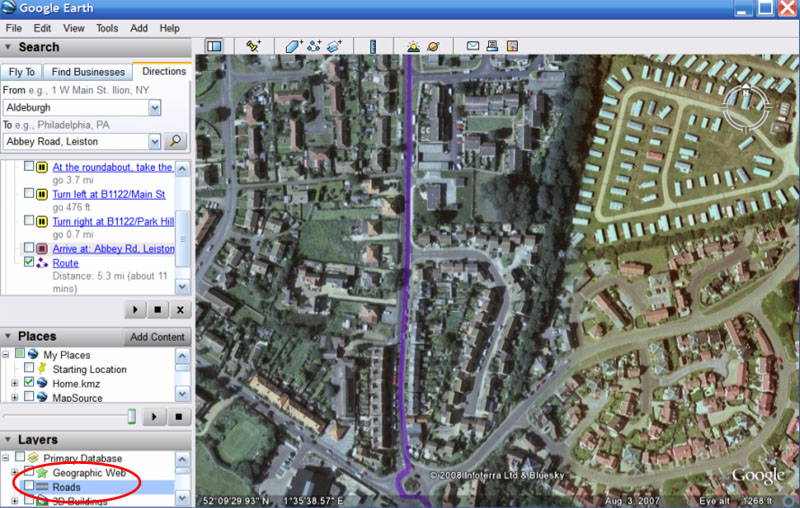This screenshot has height=508, width=800.
Task: Enable the Roads layer checkbox
Action: tap(29, 486)
